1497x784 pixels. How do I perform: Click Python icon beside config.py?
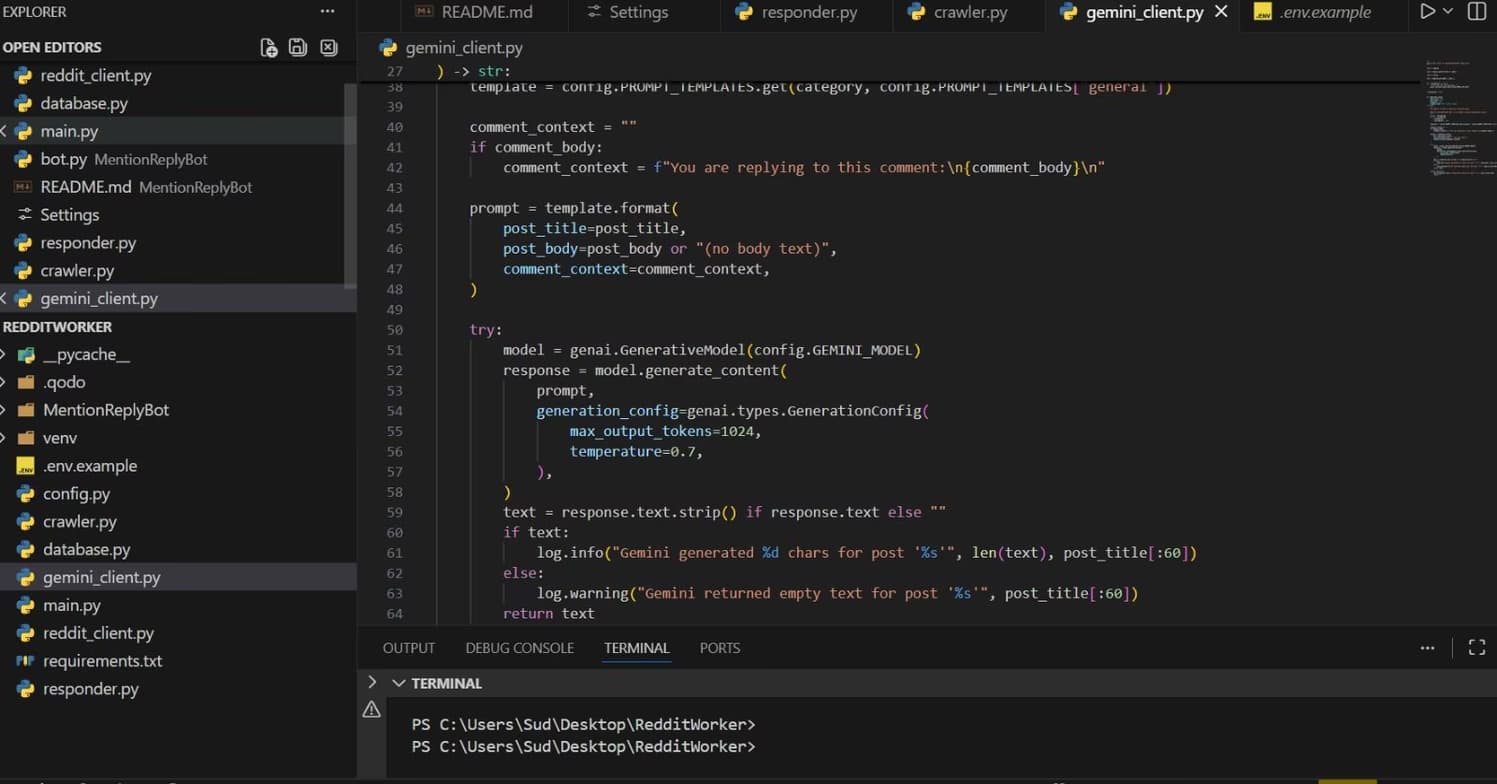26,494
